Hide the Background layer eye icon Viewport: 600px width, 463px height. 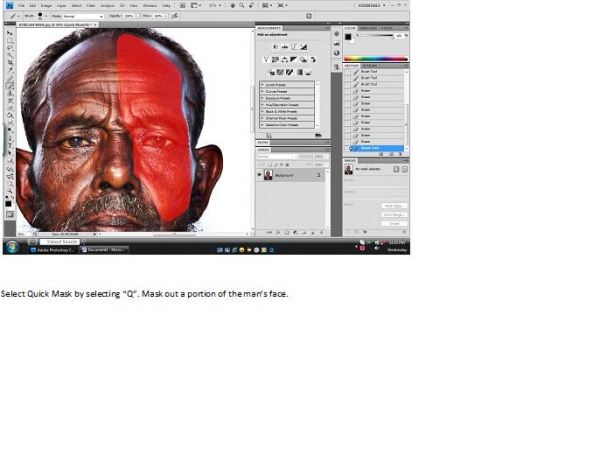tap(259, 175)
